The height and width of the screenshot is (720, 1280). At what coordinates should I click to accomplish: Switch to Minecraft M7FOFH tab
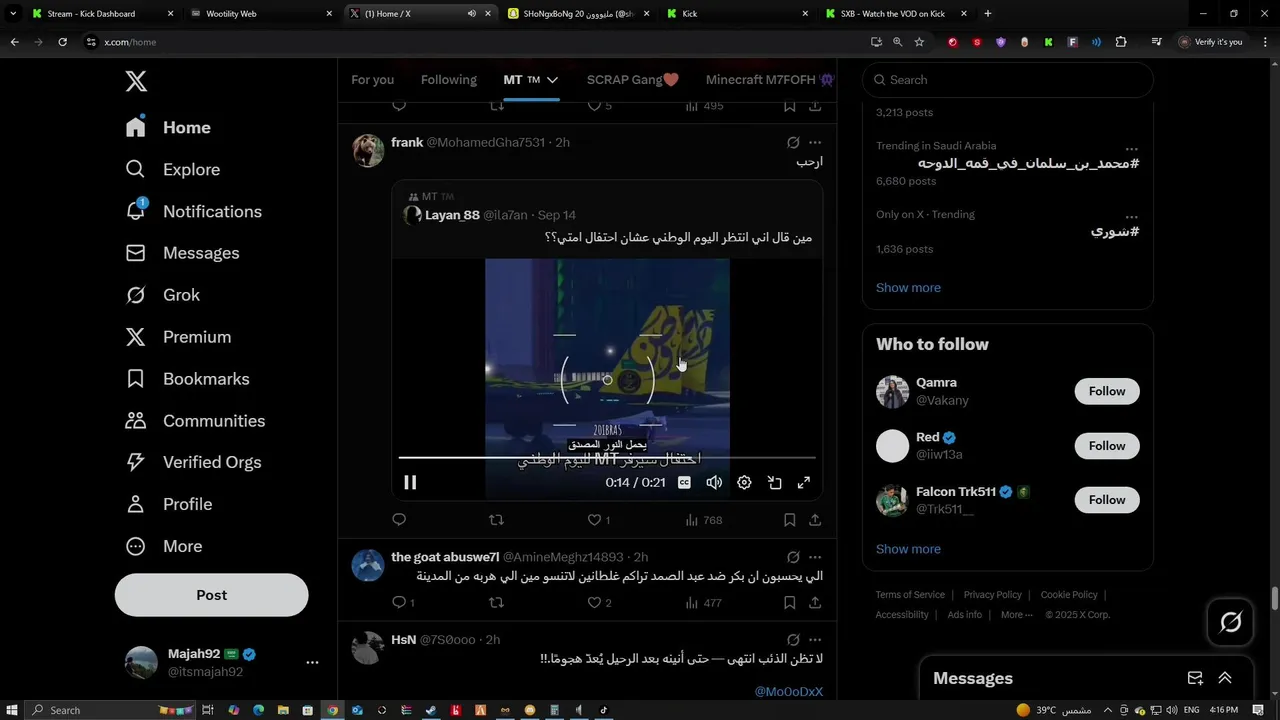coord(770,80)
